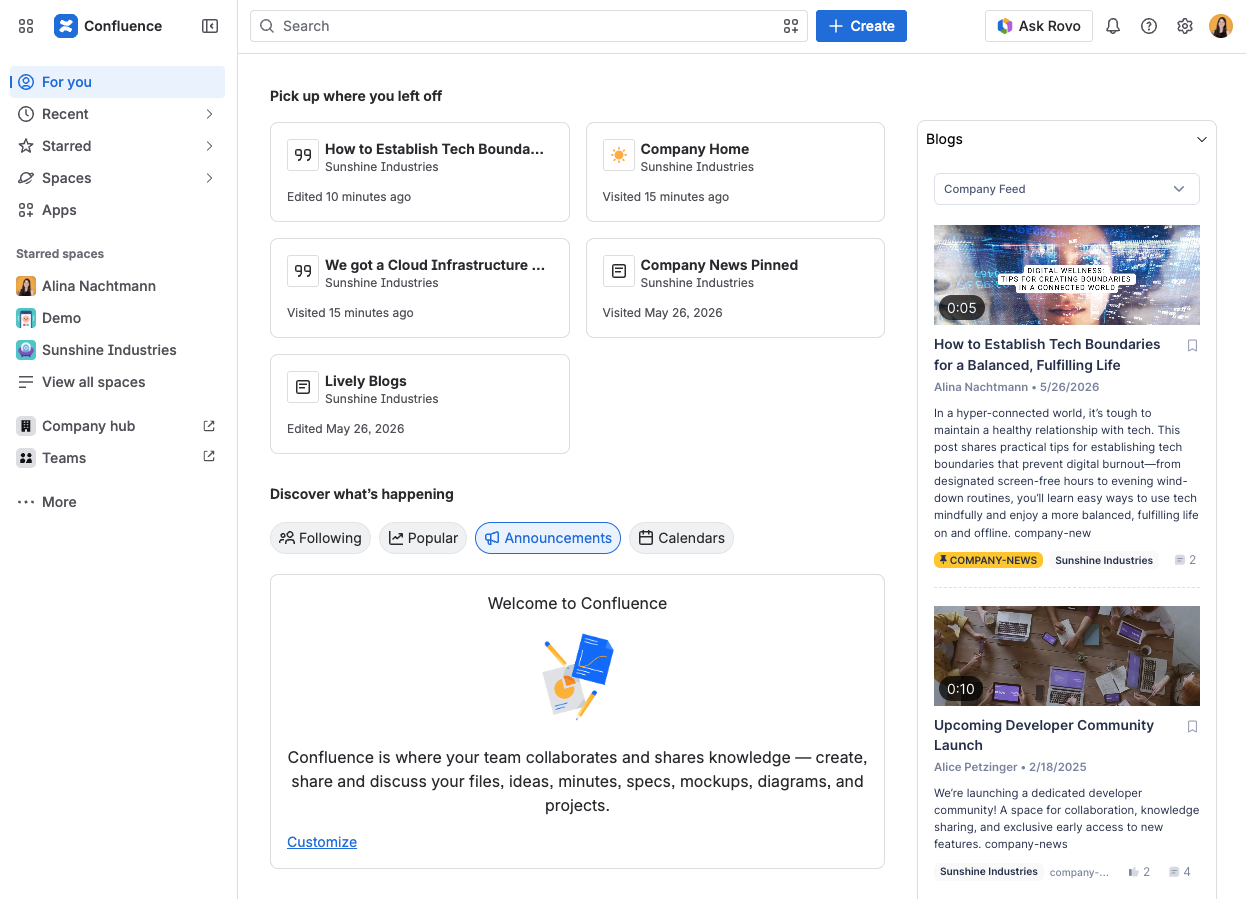Select the Calendars tab
1246x899 pixels.
[x=681, y=538]
